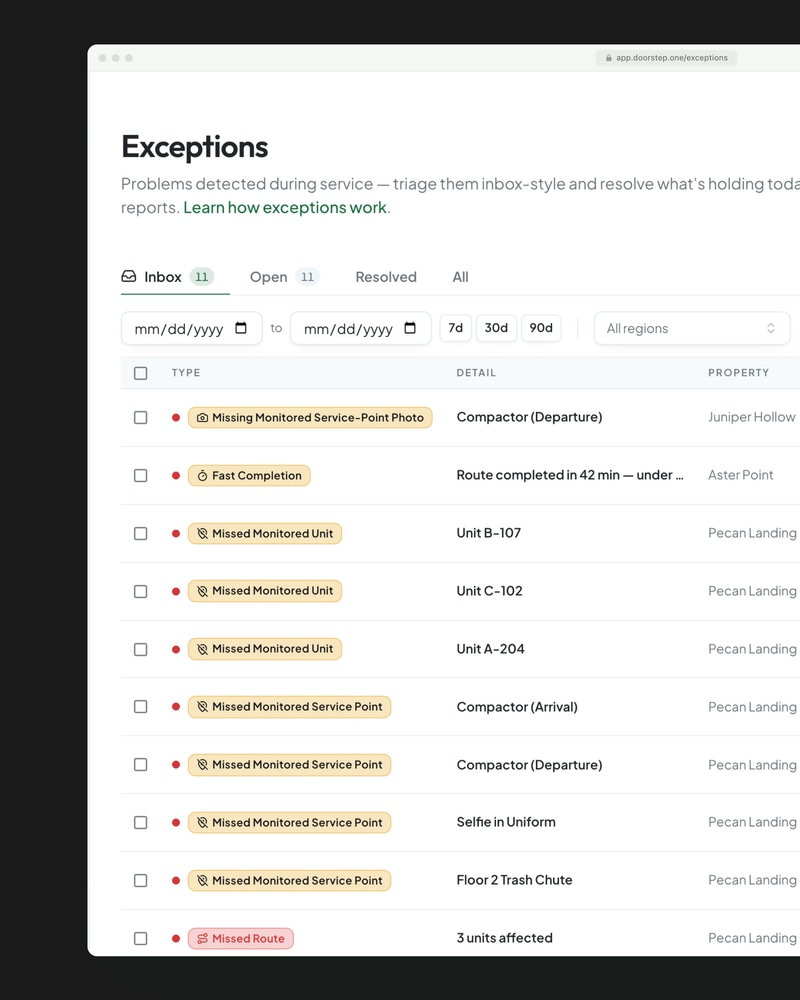This screenshot has width=800, height=1000.
Task: Click the 'Aster Point' property cell
Action: click(x=740, y=475)
